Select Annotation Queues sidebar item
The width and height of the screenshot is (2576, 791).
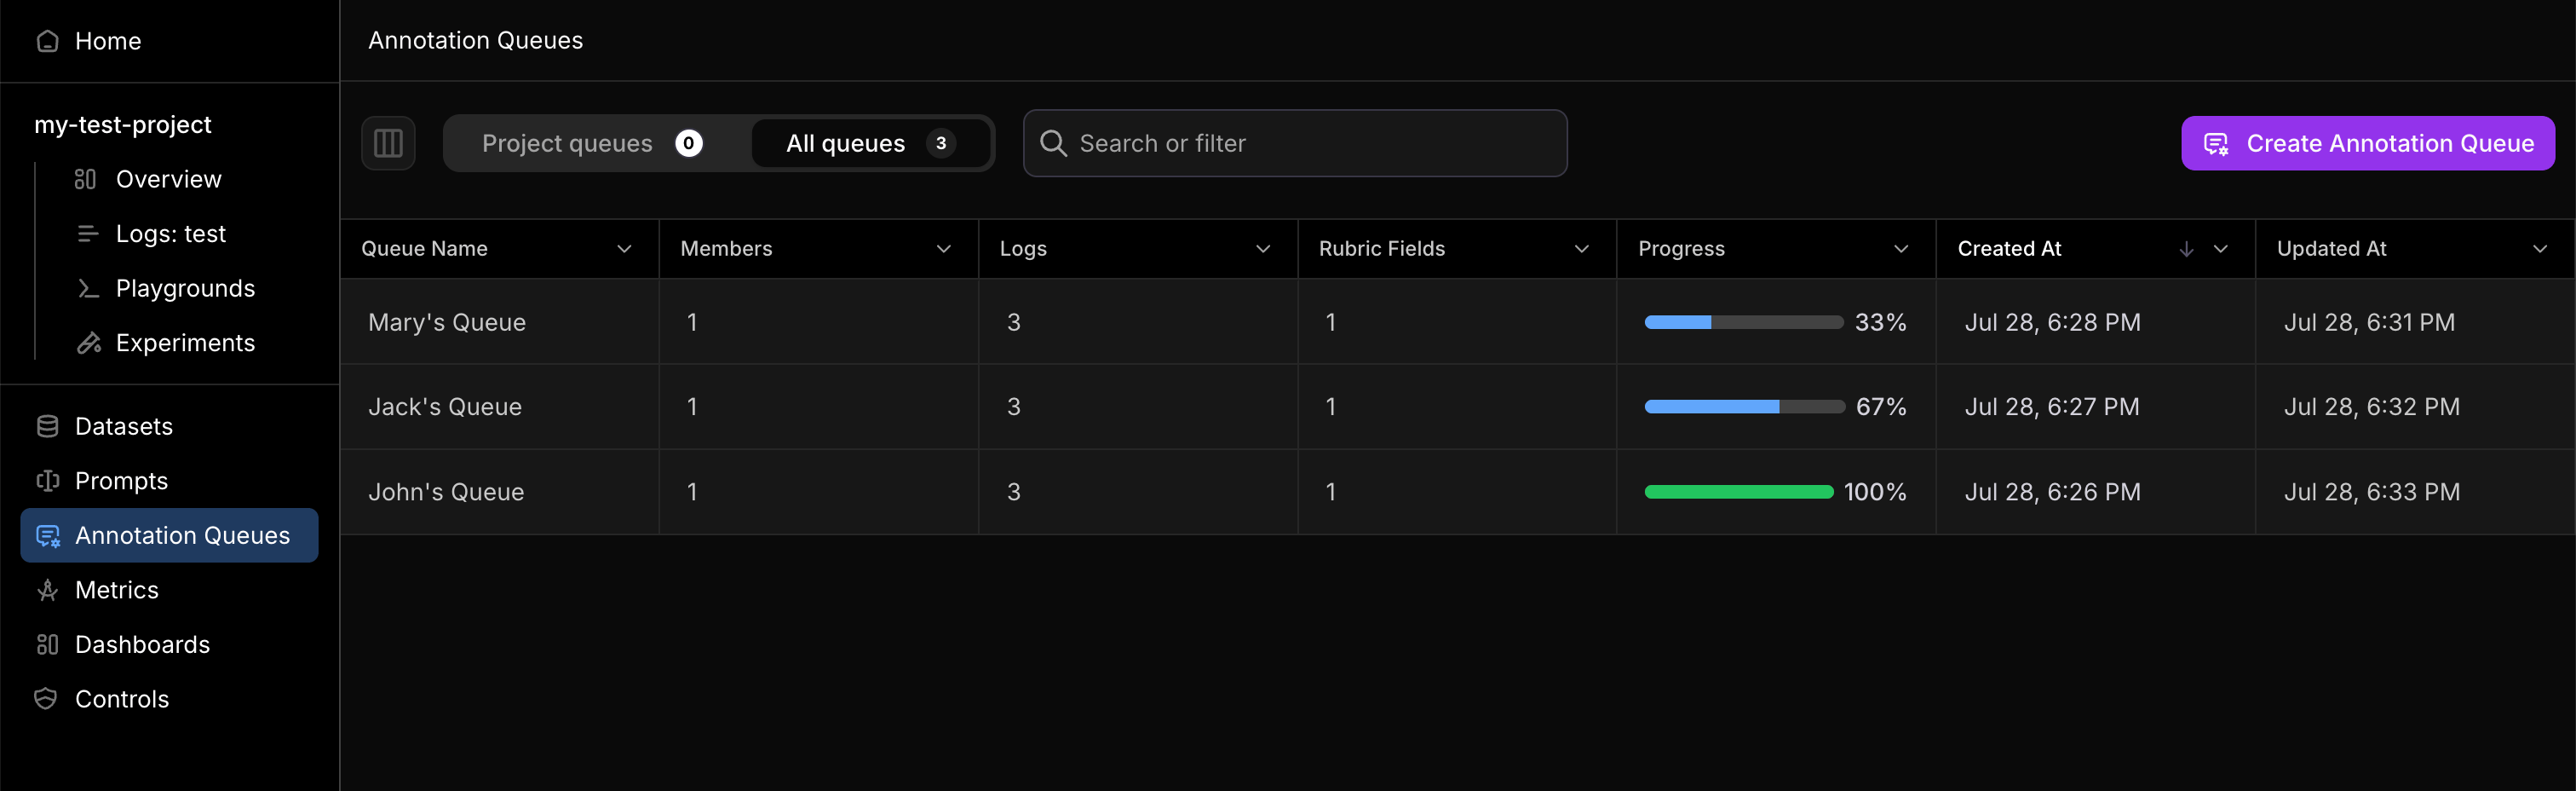170,536
